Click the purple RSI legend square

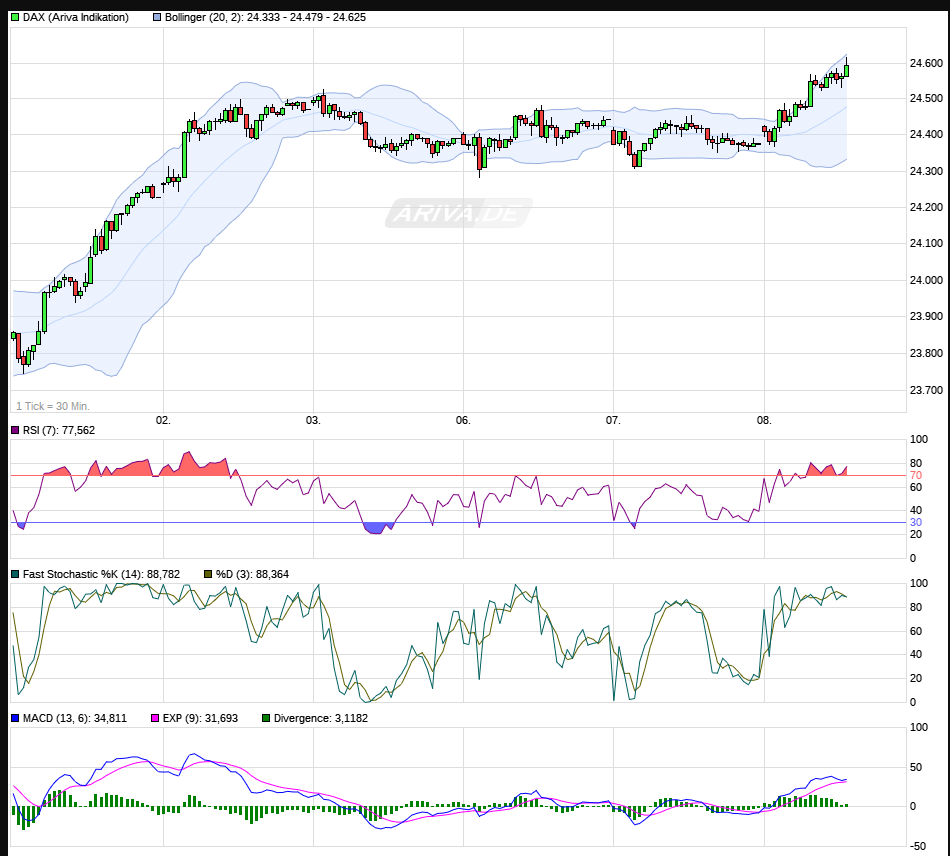[x=15, y=430]
